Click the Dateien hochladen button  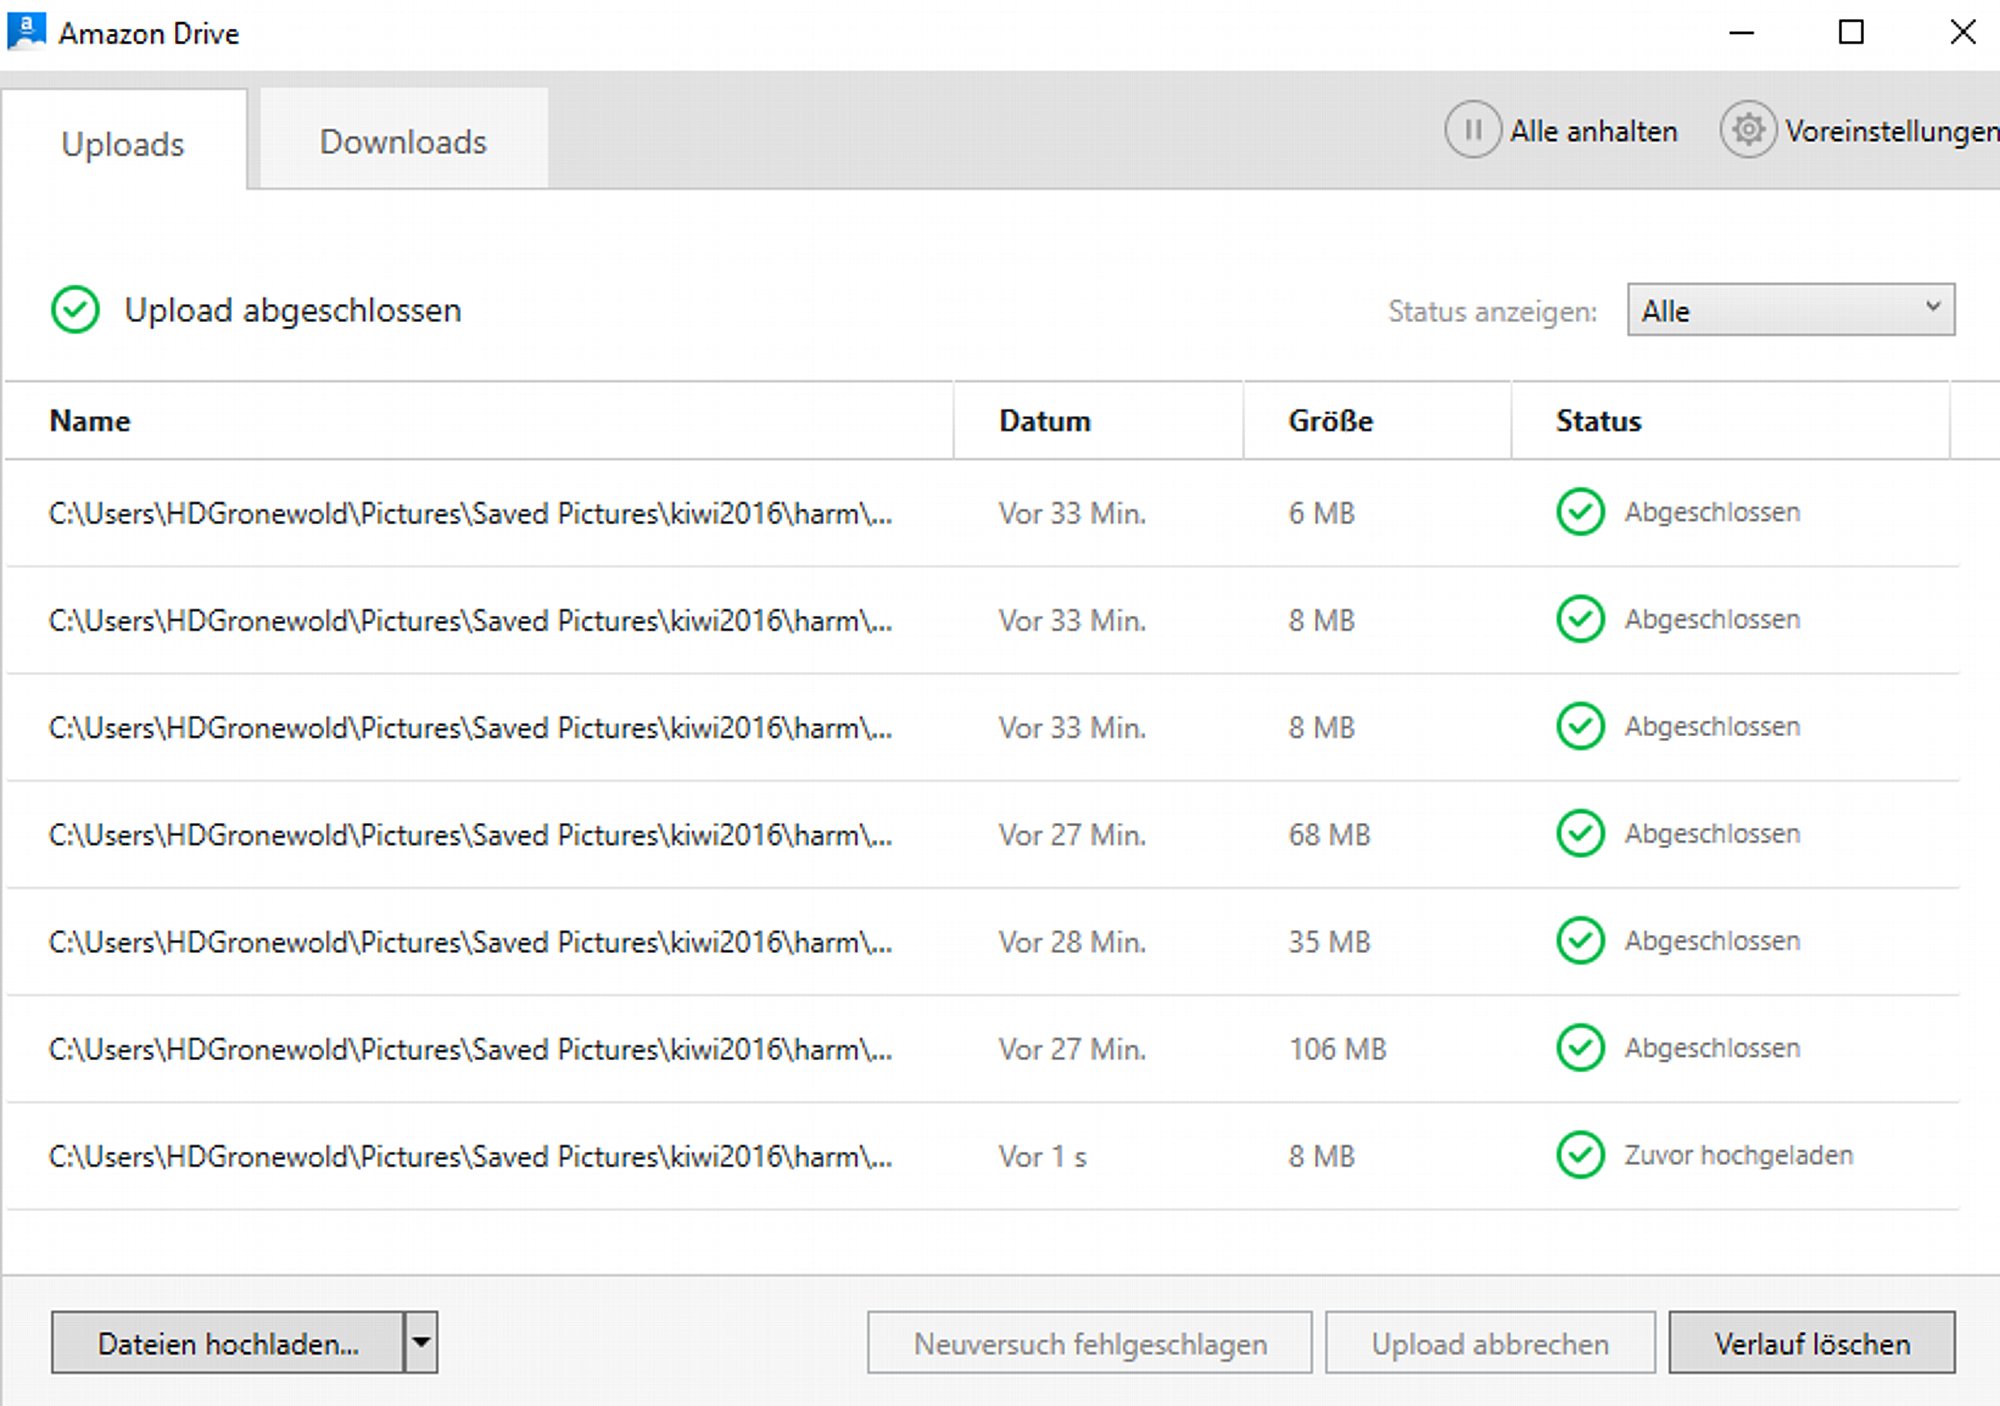[228, 1342]
